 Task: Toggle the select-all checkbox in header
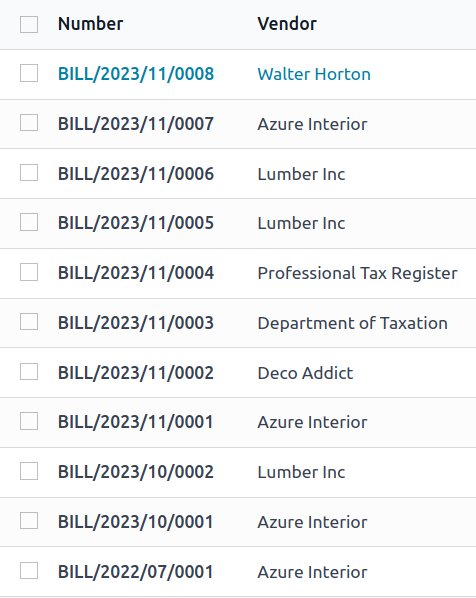pyautogui.click(x=29, y=24)
